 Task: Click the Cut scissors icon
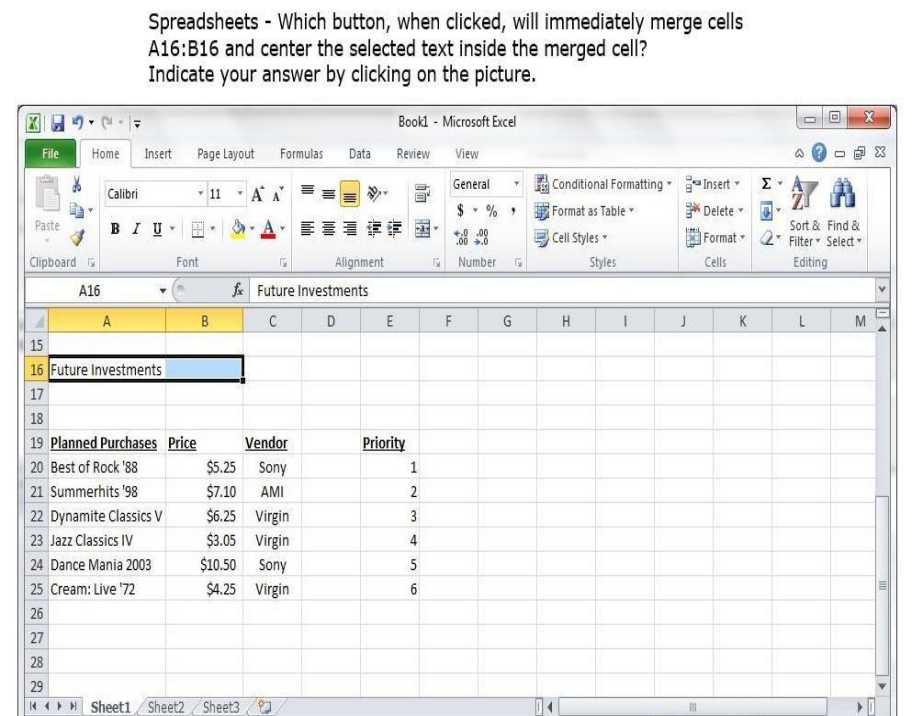coord(76,185)
